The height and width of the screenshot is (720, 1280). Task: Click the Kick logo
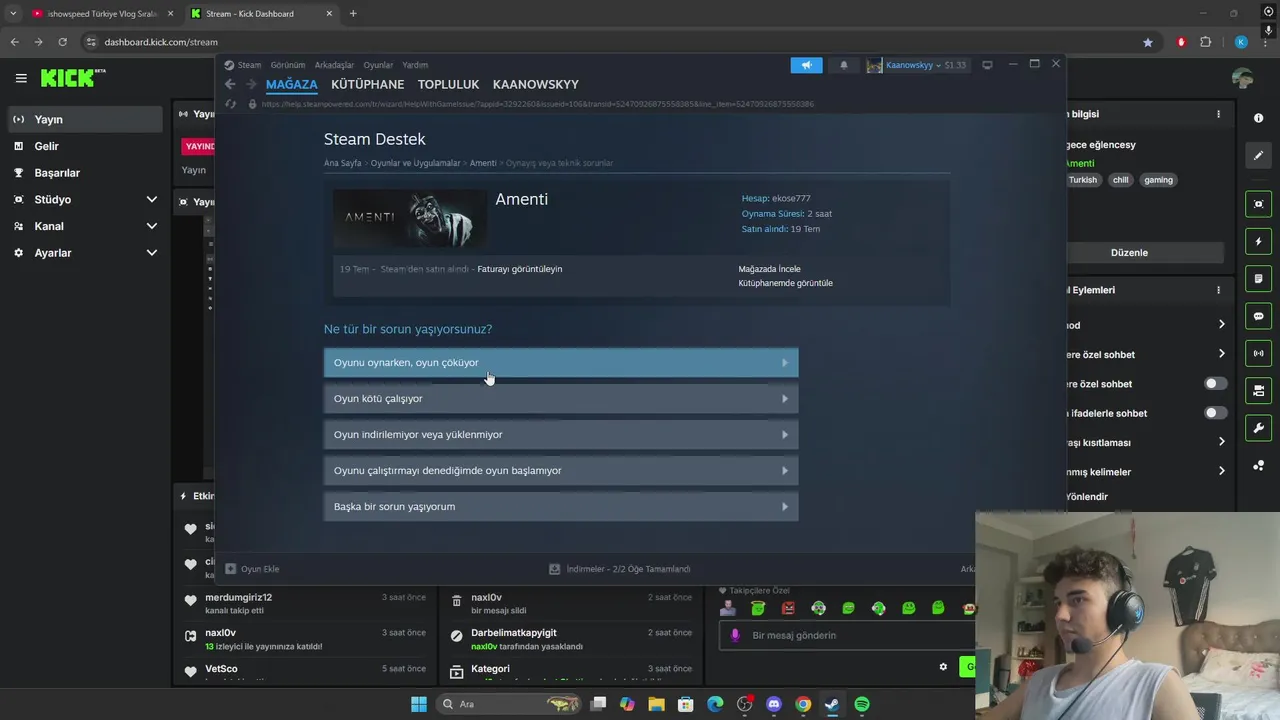click(73, 78)
